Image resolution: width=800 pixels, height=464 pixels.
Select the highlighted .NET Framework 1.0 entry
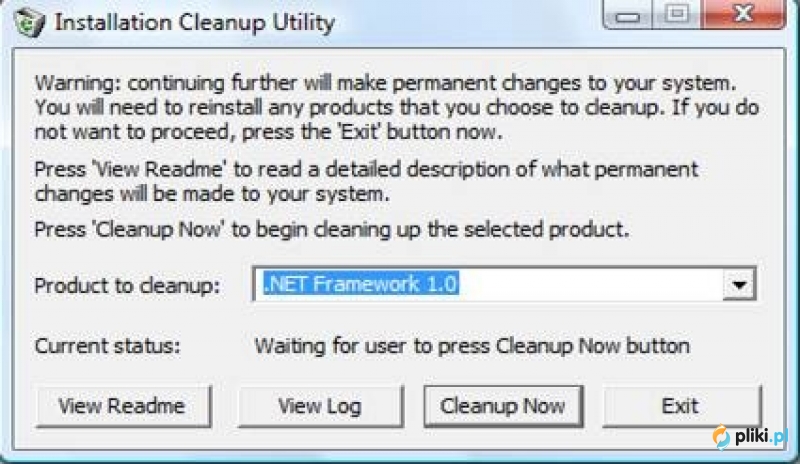click(x=361, y=283)
